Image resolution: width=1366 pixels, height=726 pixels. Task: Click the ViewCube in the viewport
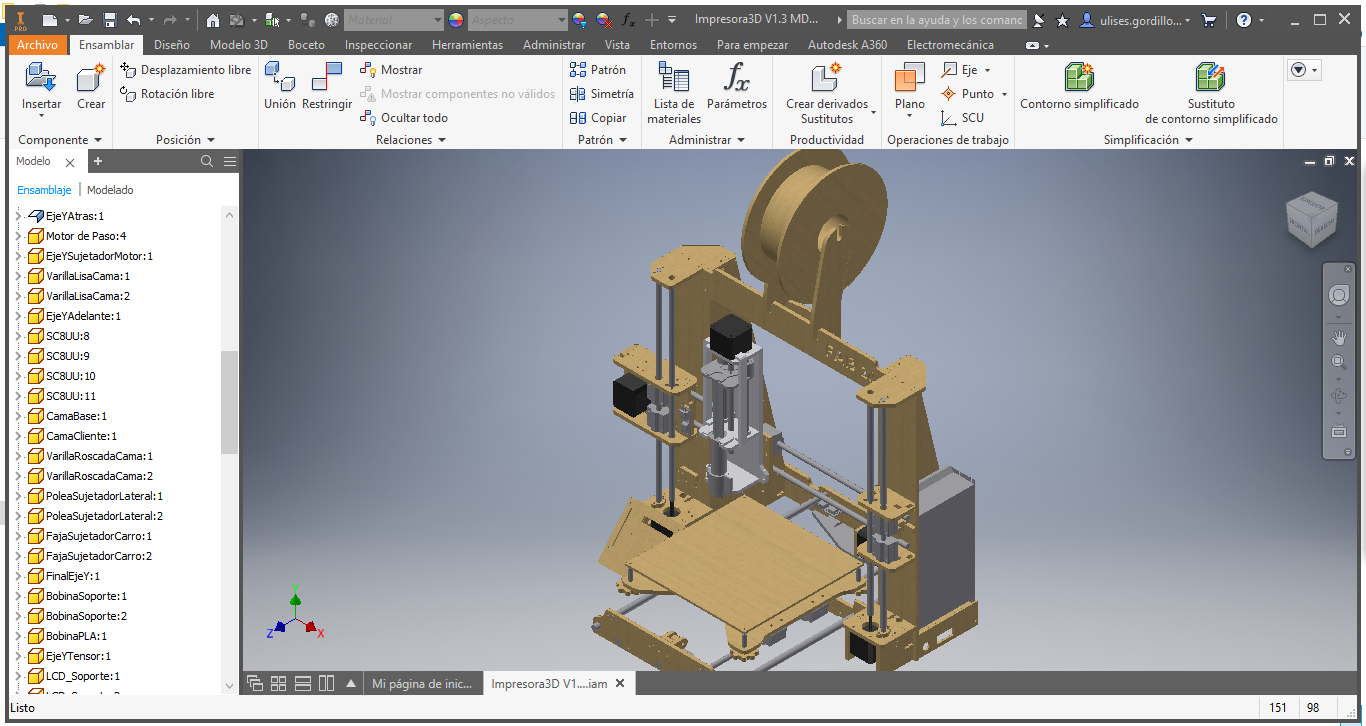(1311, 217)
